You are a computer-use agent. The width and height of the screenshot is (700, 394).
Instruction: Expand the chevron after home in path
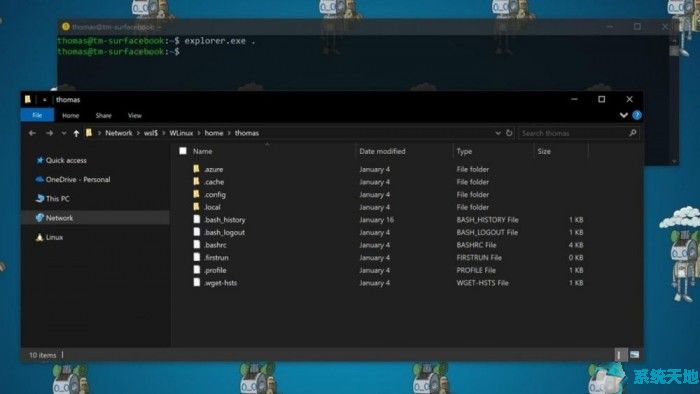coord(229,133)
